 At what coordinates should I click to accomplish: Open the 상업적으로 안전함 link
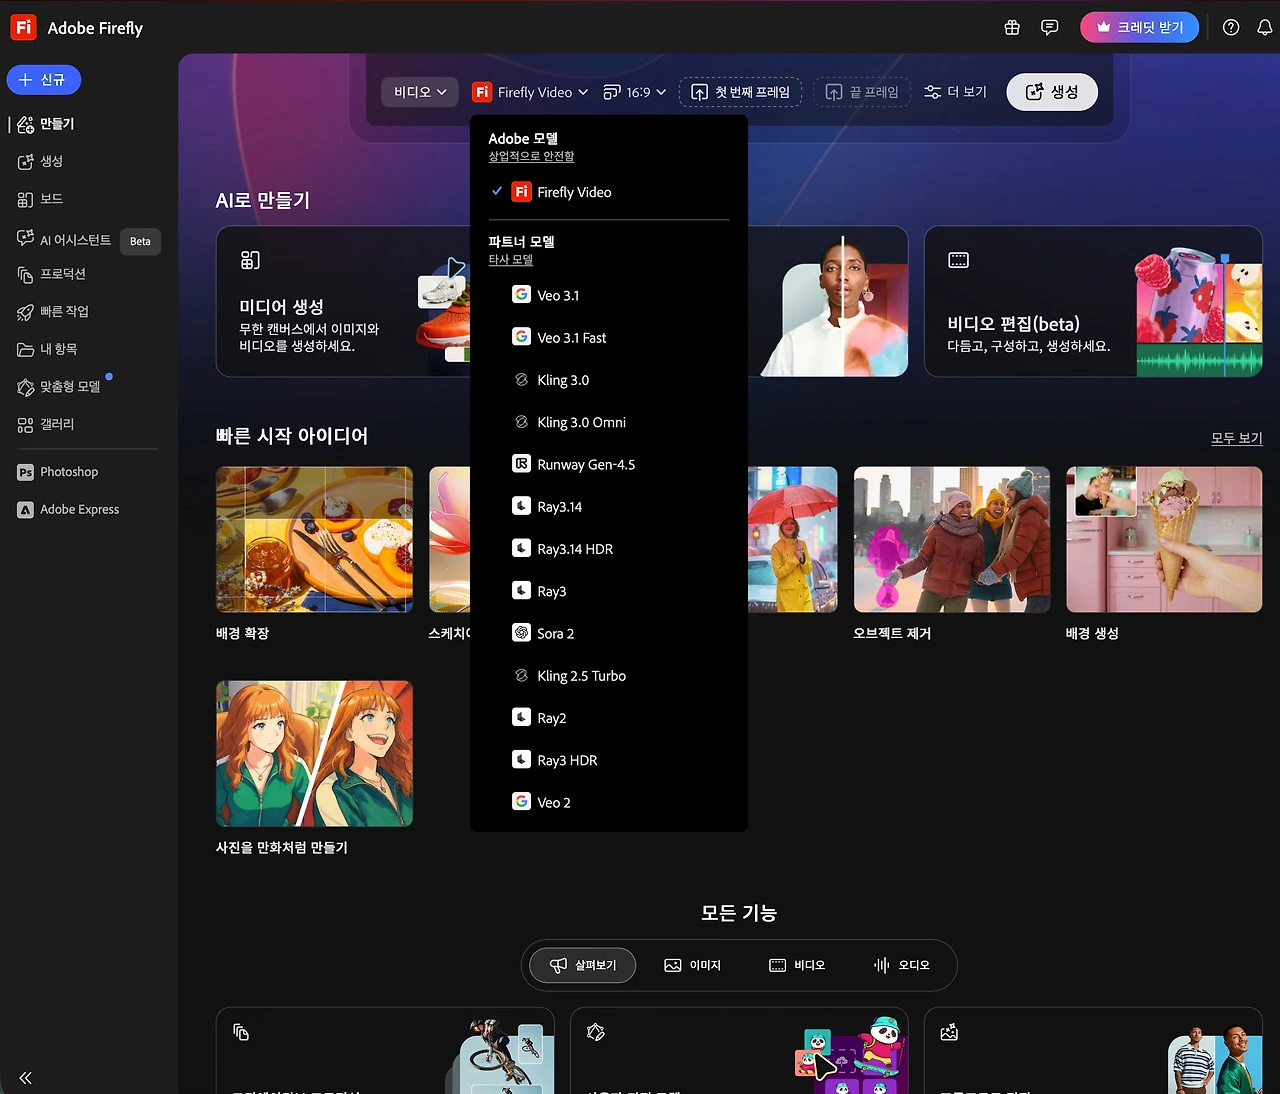click(531, 157)
